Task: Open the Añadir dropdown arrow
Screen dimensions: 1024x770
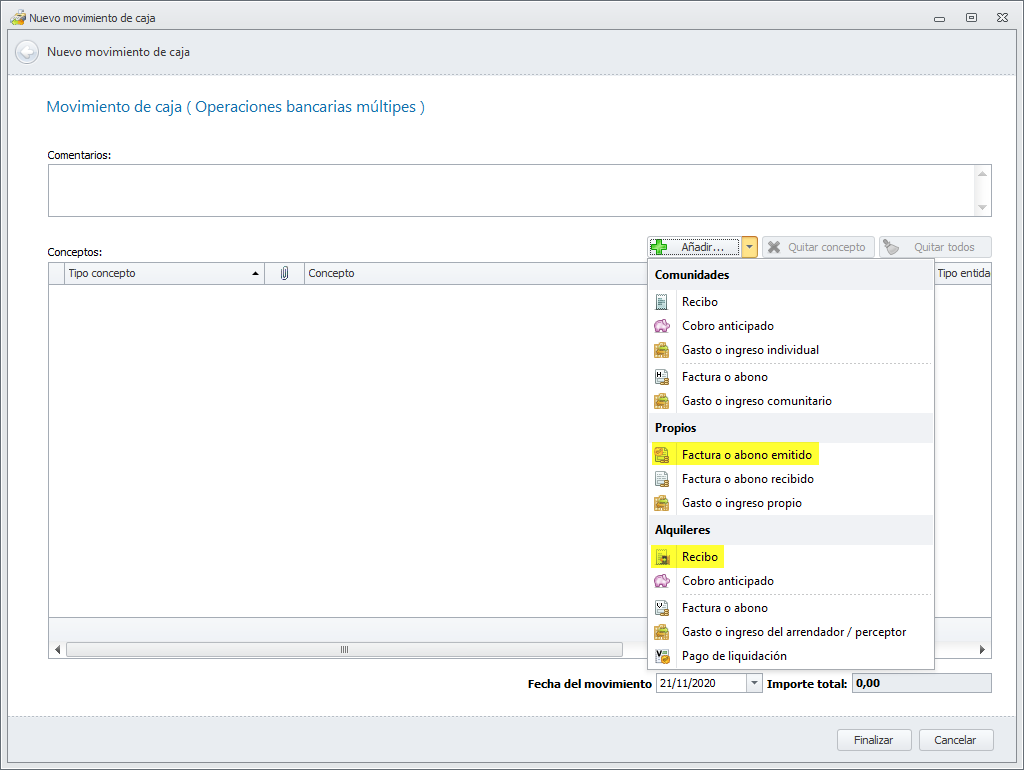Action: 749,247
